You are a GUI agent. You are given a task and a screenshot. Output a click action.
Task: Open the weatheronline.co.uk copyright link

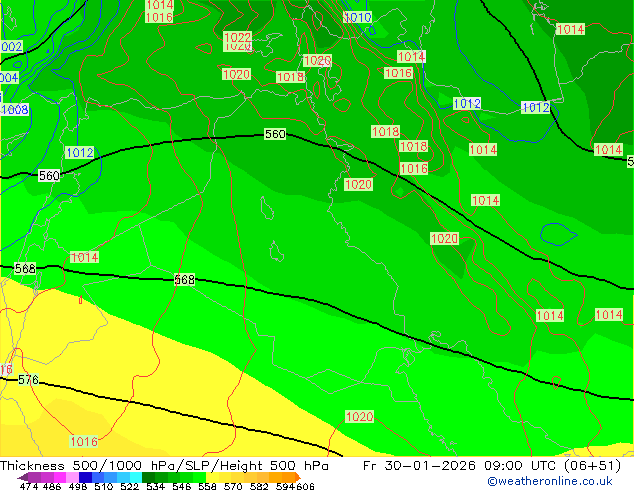pyautogui.click(x=550, y=481)
